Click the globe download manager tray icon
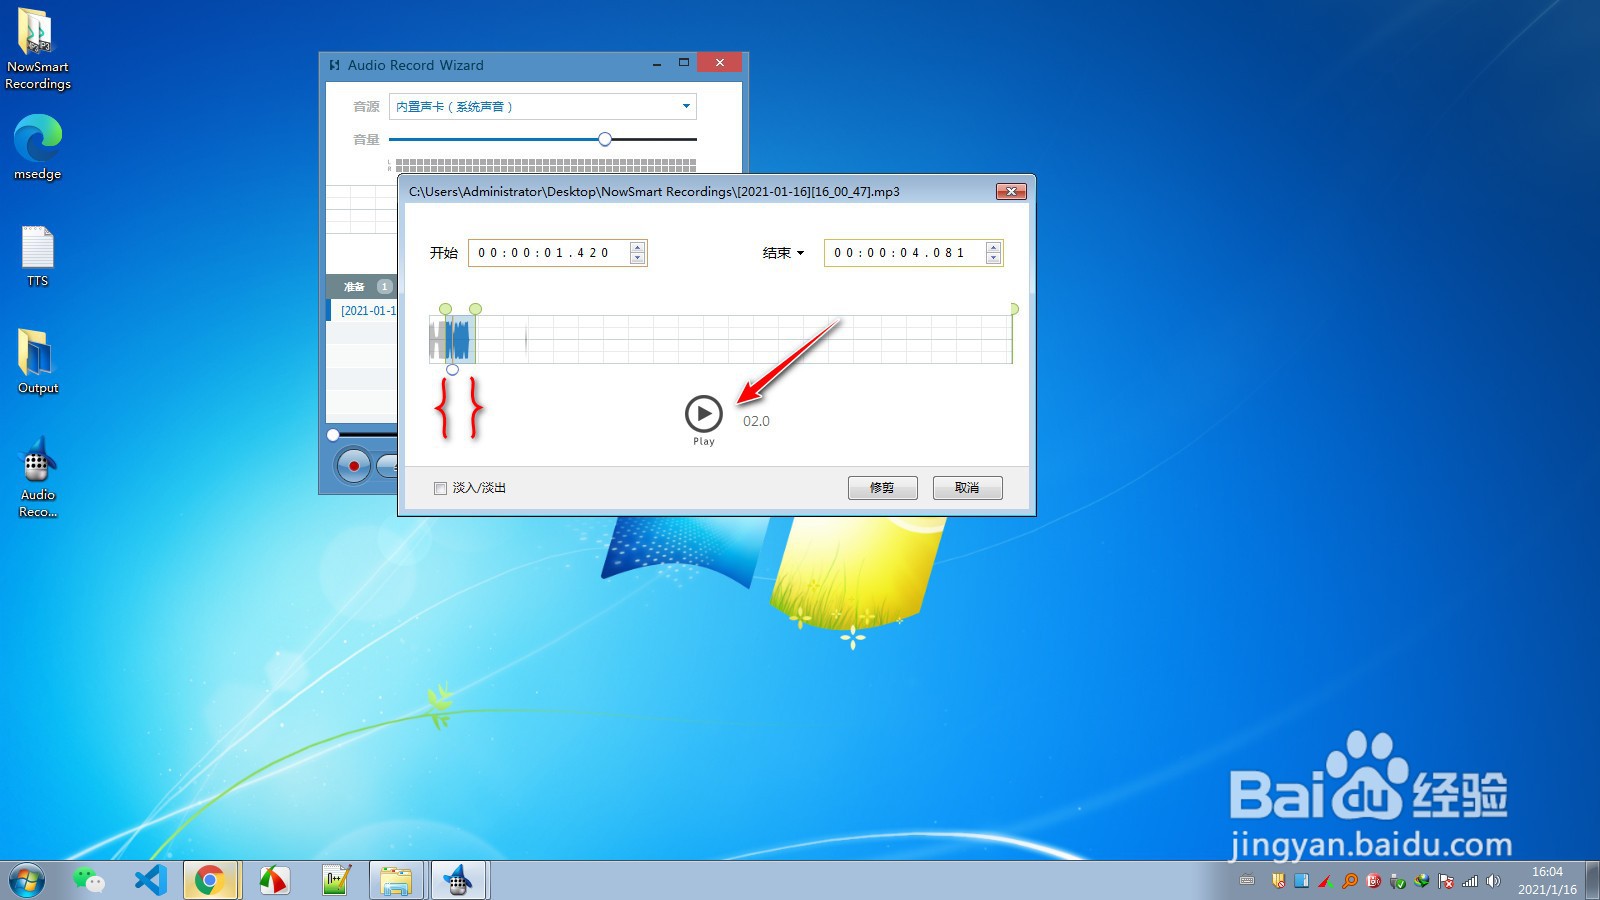This screenshot has width=1600, height=900. (x=1422, y=881)
